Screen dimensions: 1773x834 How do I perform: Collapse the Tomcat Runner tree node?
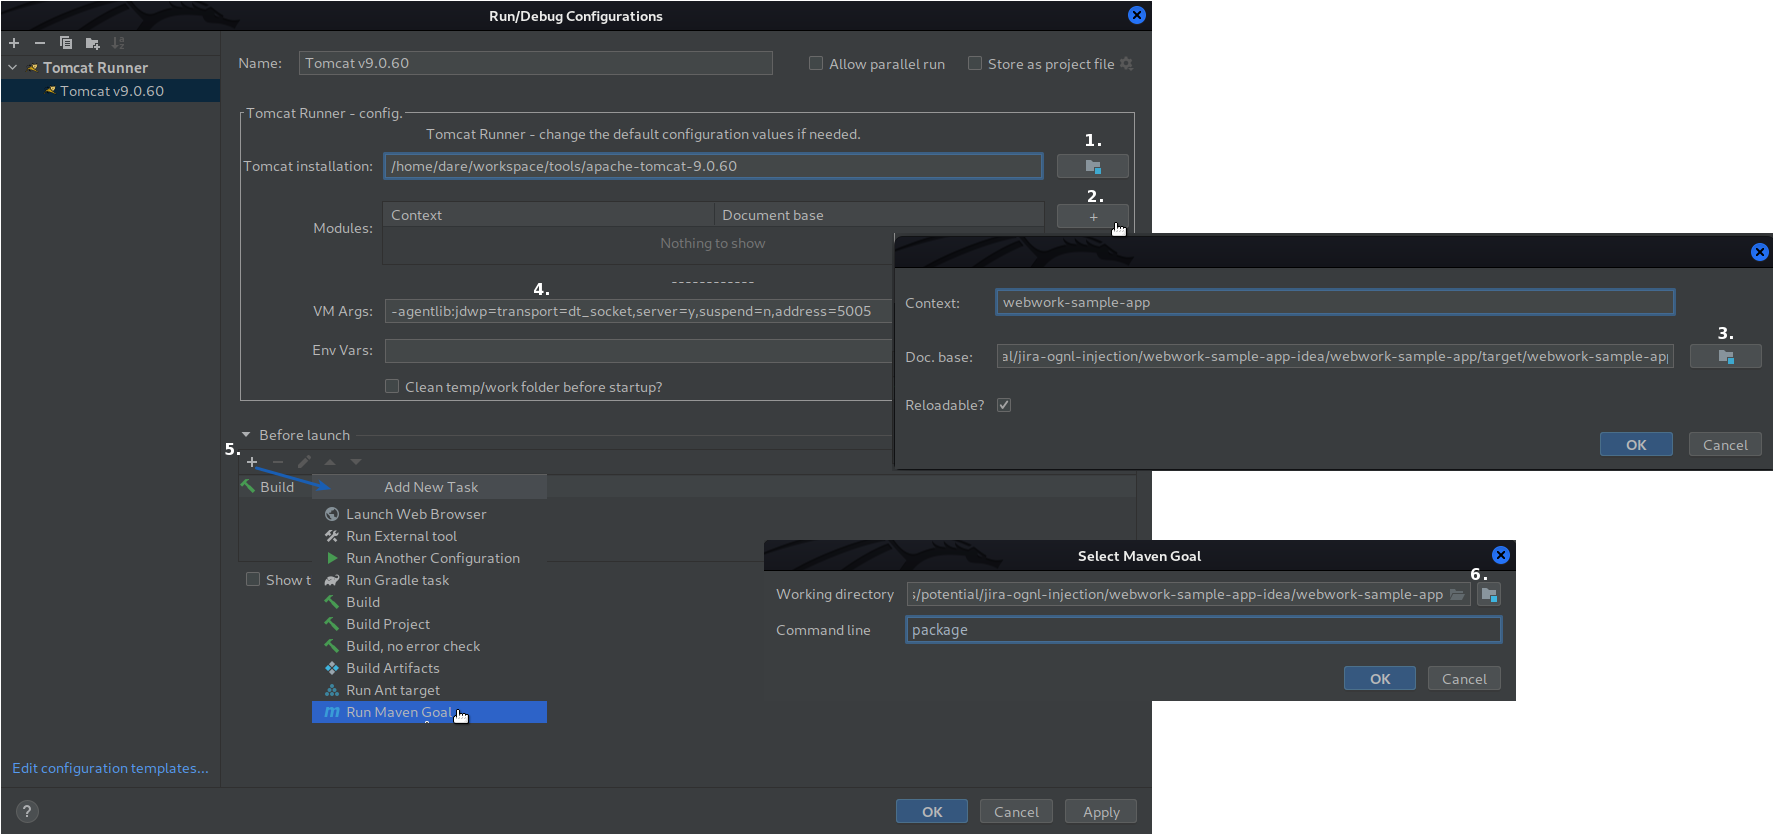click(x=13, y=67)
